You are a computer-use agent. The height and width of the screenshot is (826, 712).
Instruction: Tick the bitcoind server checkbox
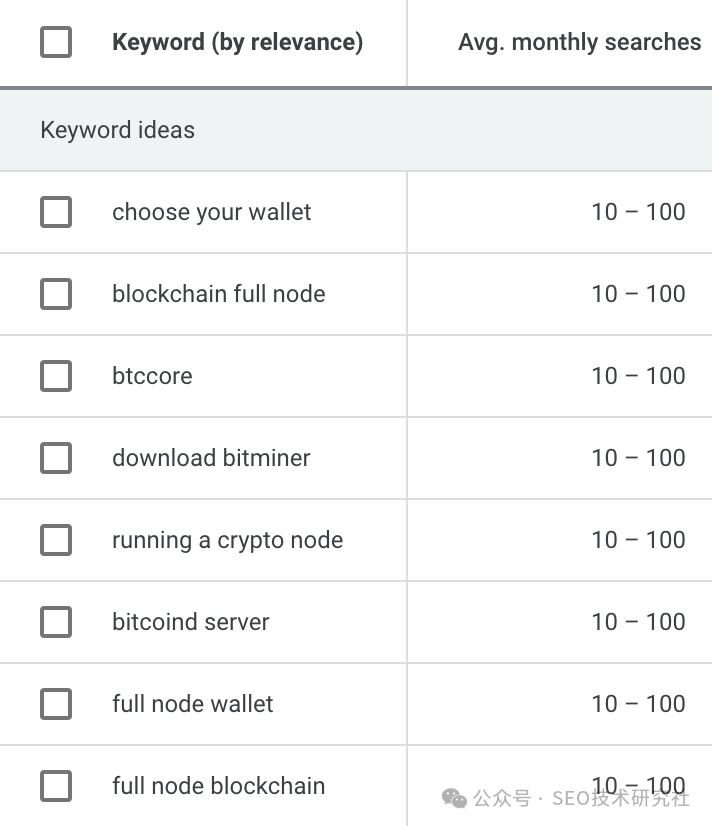pyautogui.click(x=56, y=622)
